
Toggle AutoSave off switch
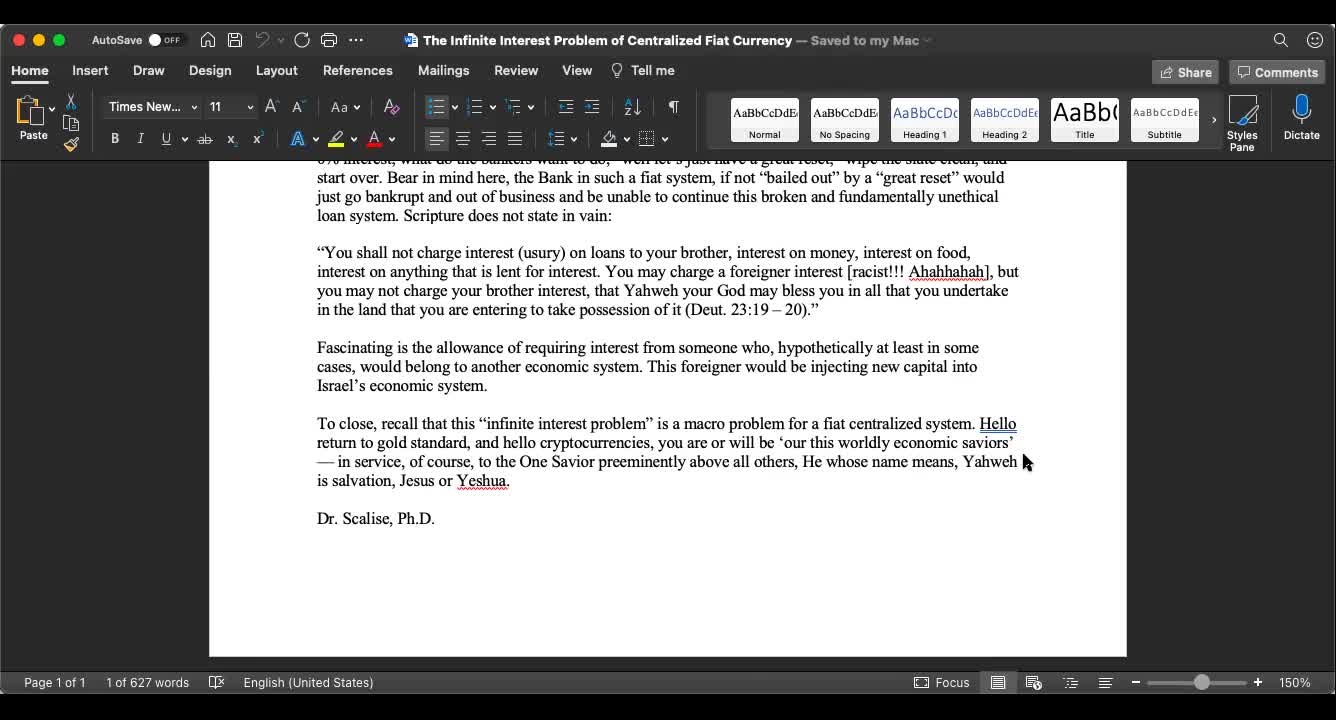pos(165,40)
